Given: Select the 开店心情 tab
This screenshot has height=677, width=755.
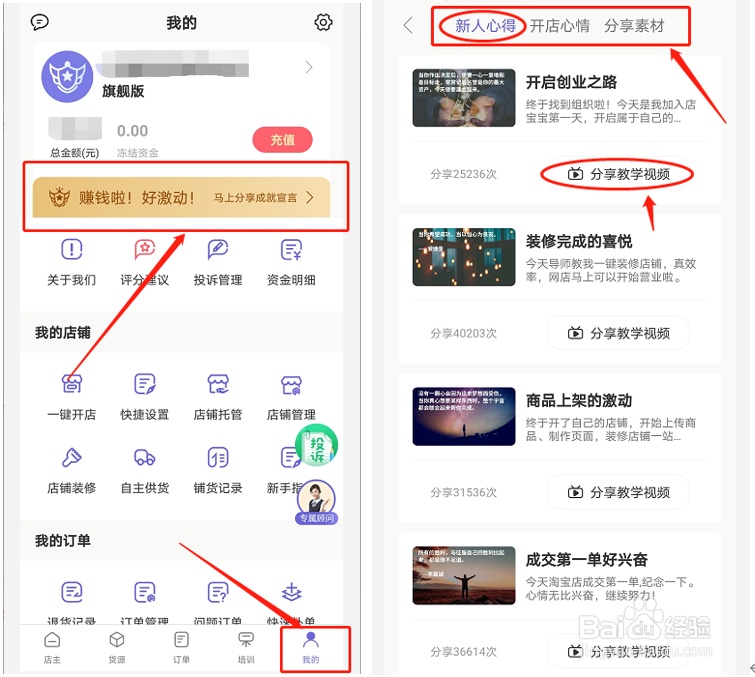Looking at the screenshot, I should [x=560, y=26].
